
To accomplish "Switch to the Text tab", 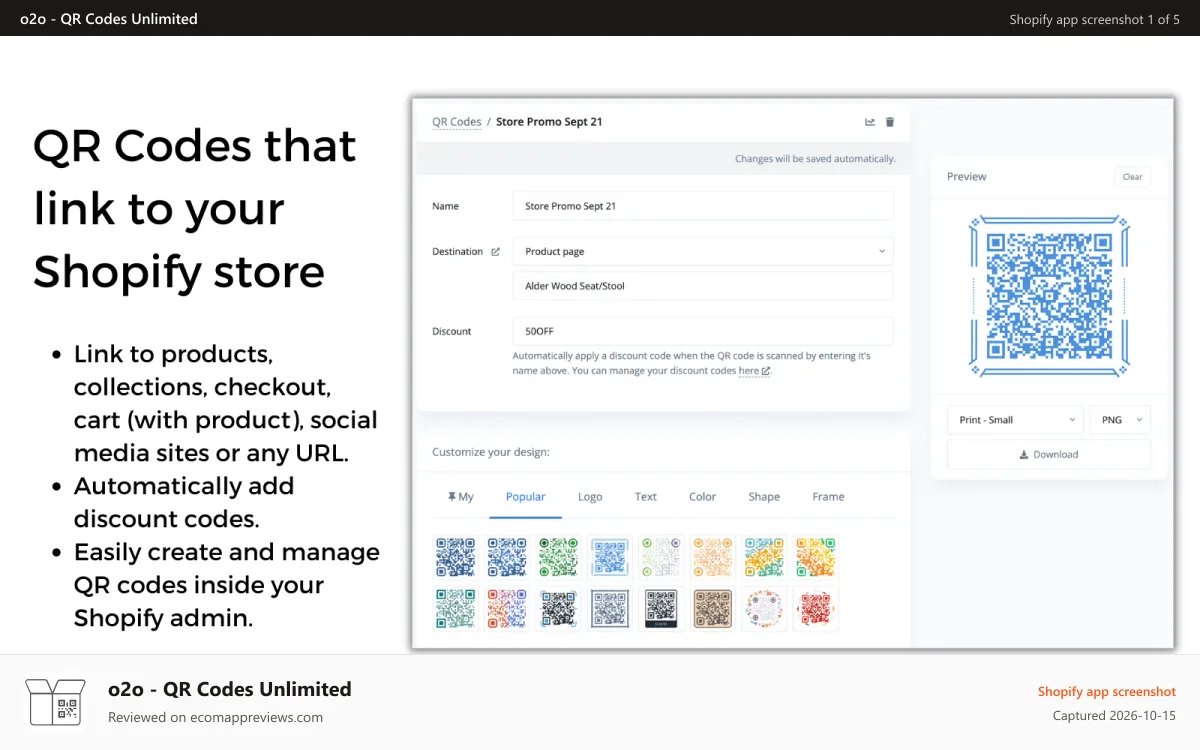I will coord(646,497).
